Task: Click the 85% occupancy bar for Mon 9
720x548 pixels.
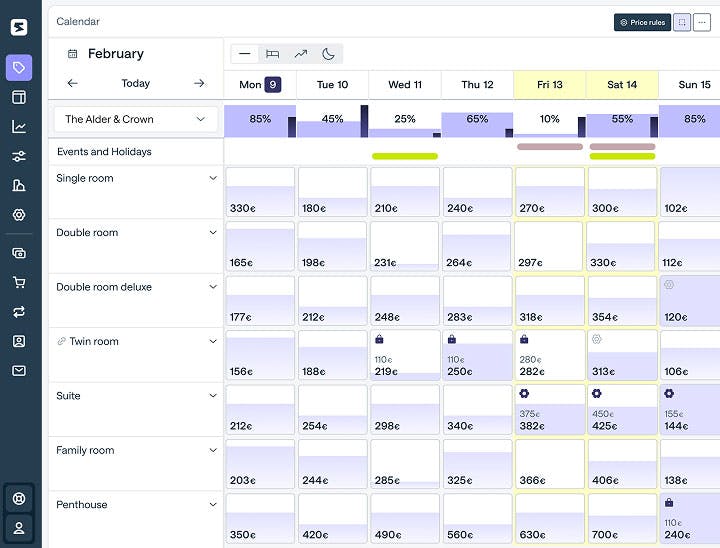Action: point(260,121)
